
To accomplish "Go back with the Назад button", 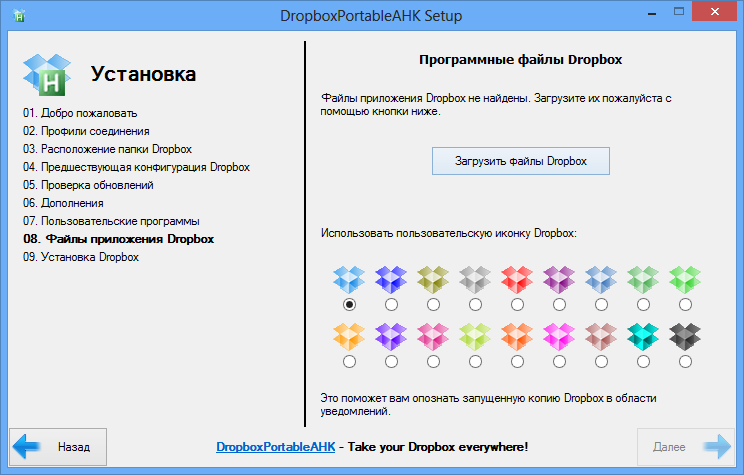I will click(x=58, y=447).
